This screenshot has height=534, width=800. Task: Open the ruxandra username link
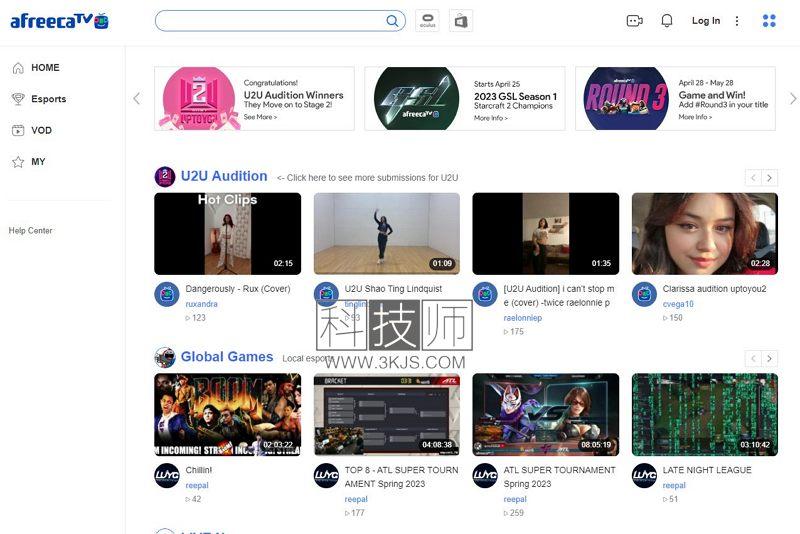pyautogui.click(x=202, y=304)
